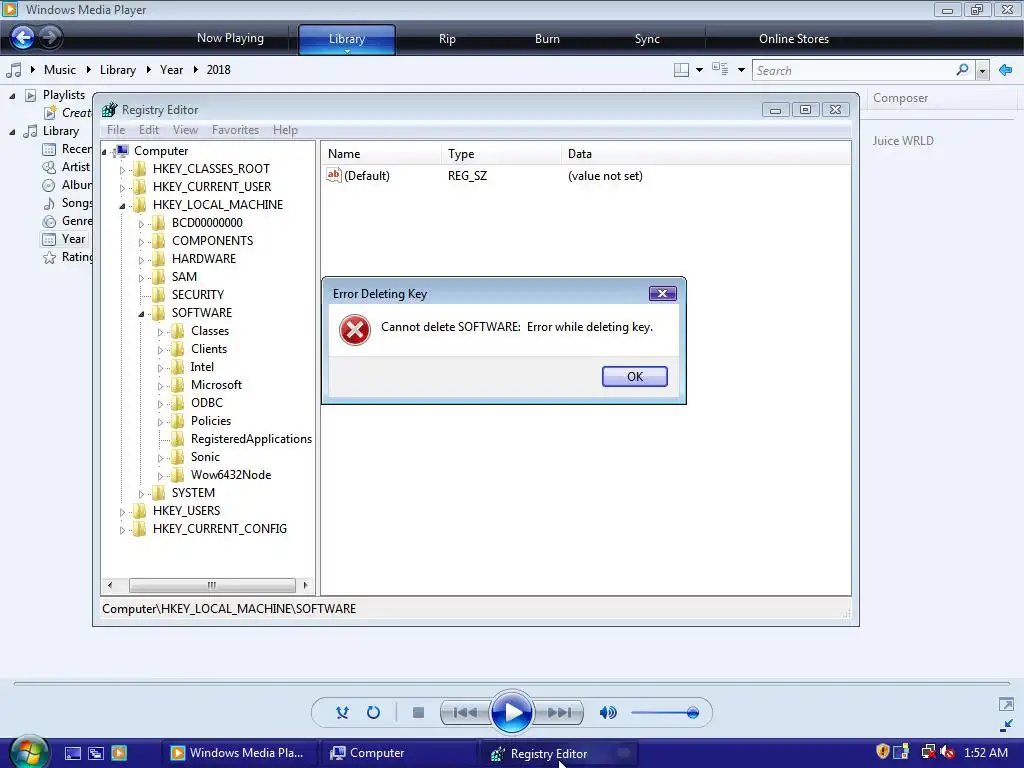Collapse HKEY_LOCAL_MACHINE key
The image size is (1024, 768).
click(122, 206)
